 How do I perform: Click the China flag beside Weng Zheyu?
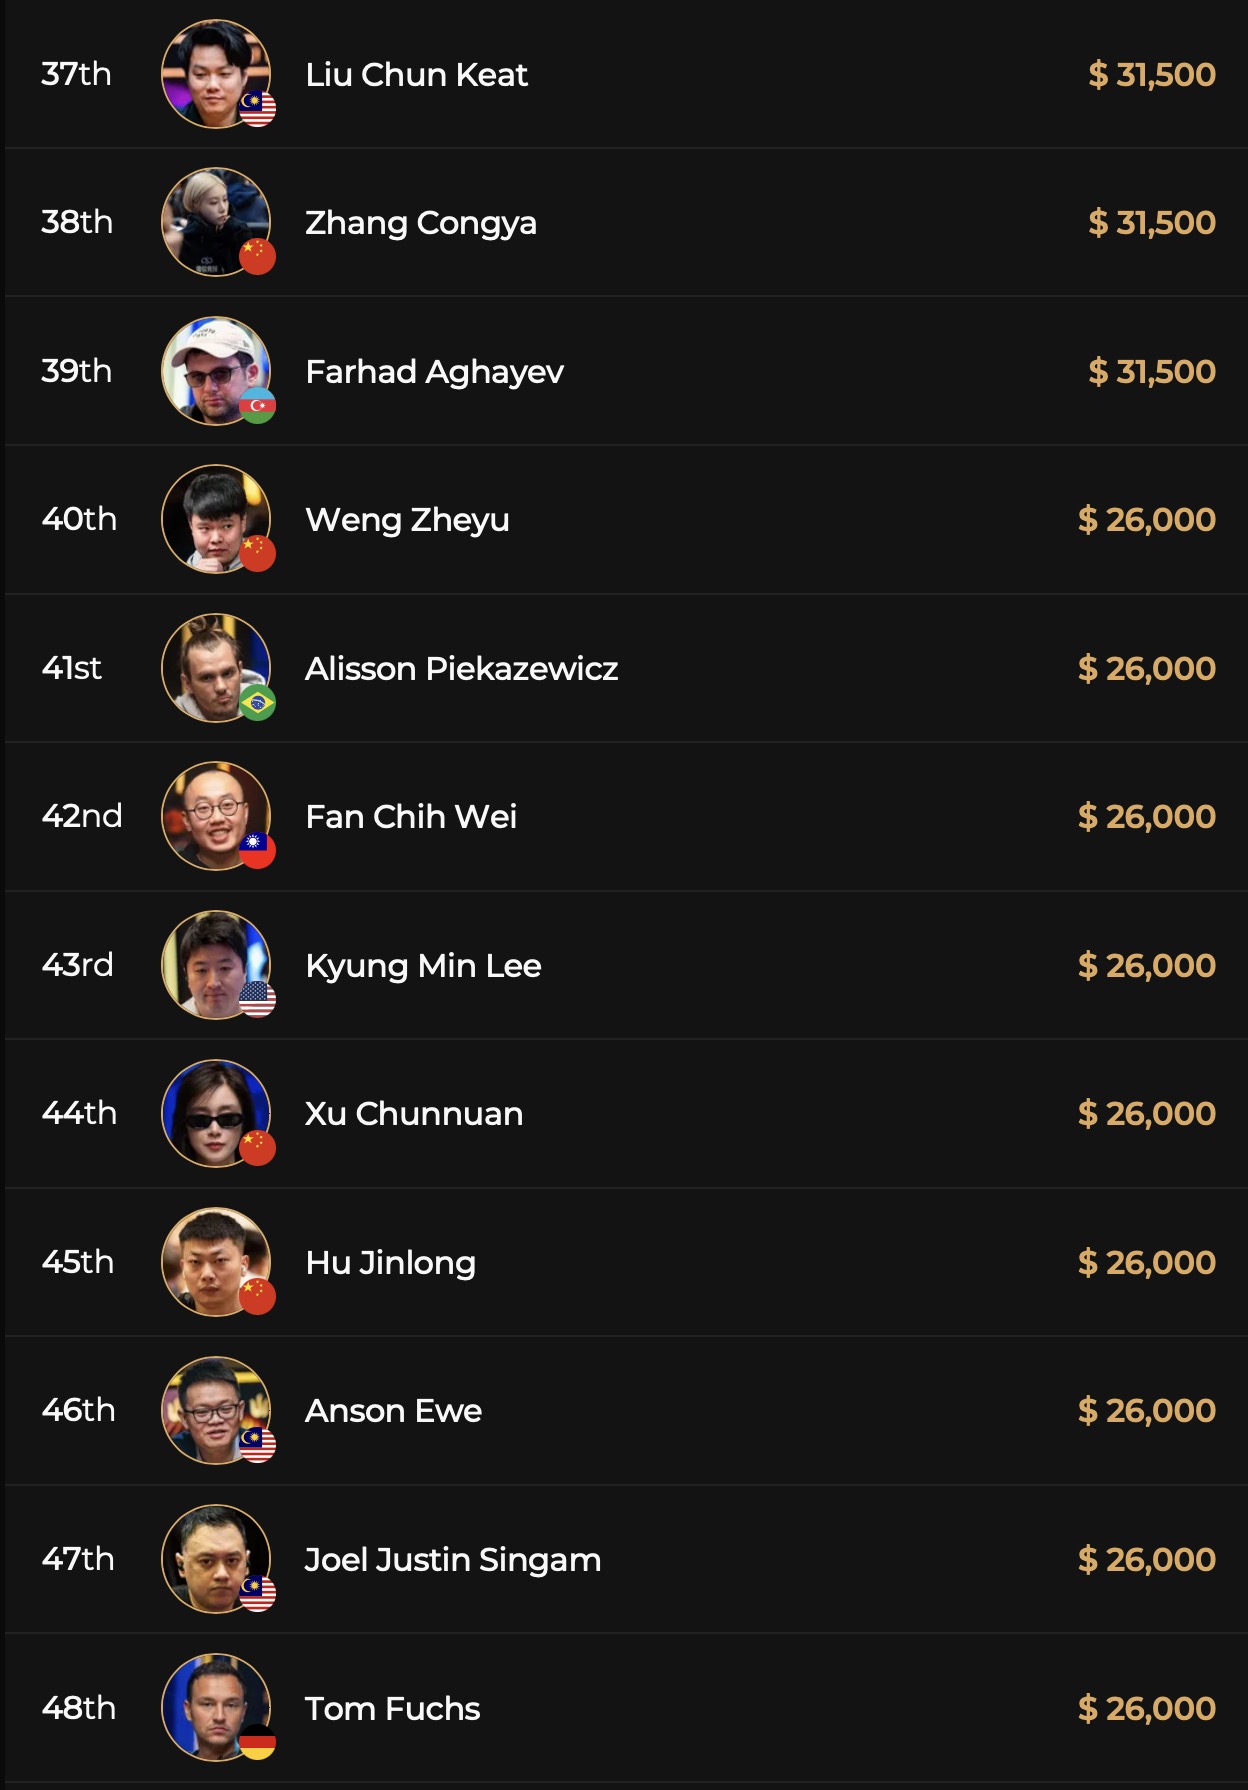click(x=257, y=554)
